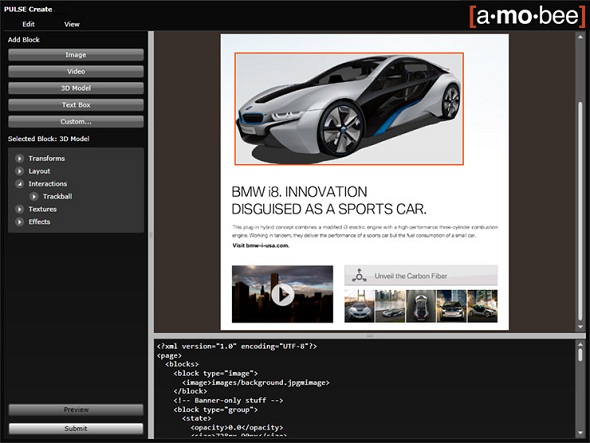Open the fifth car gallery thumbnail

point(482,306)
